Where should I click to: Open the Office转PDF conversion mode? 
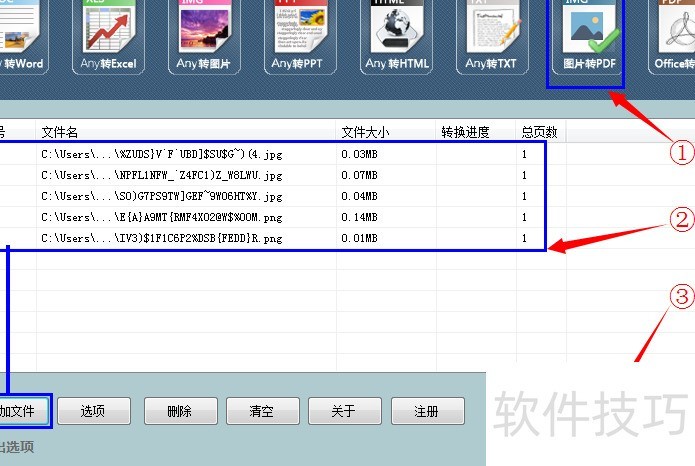674,37
